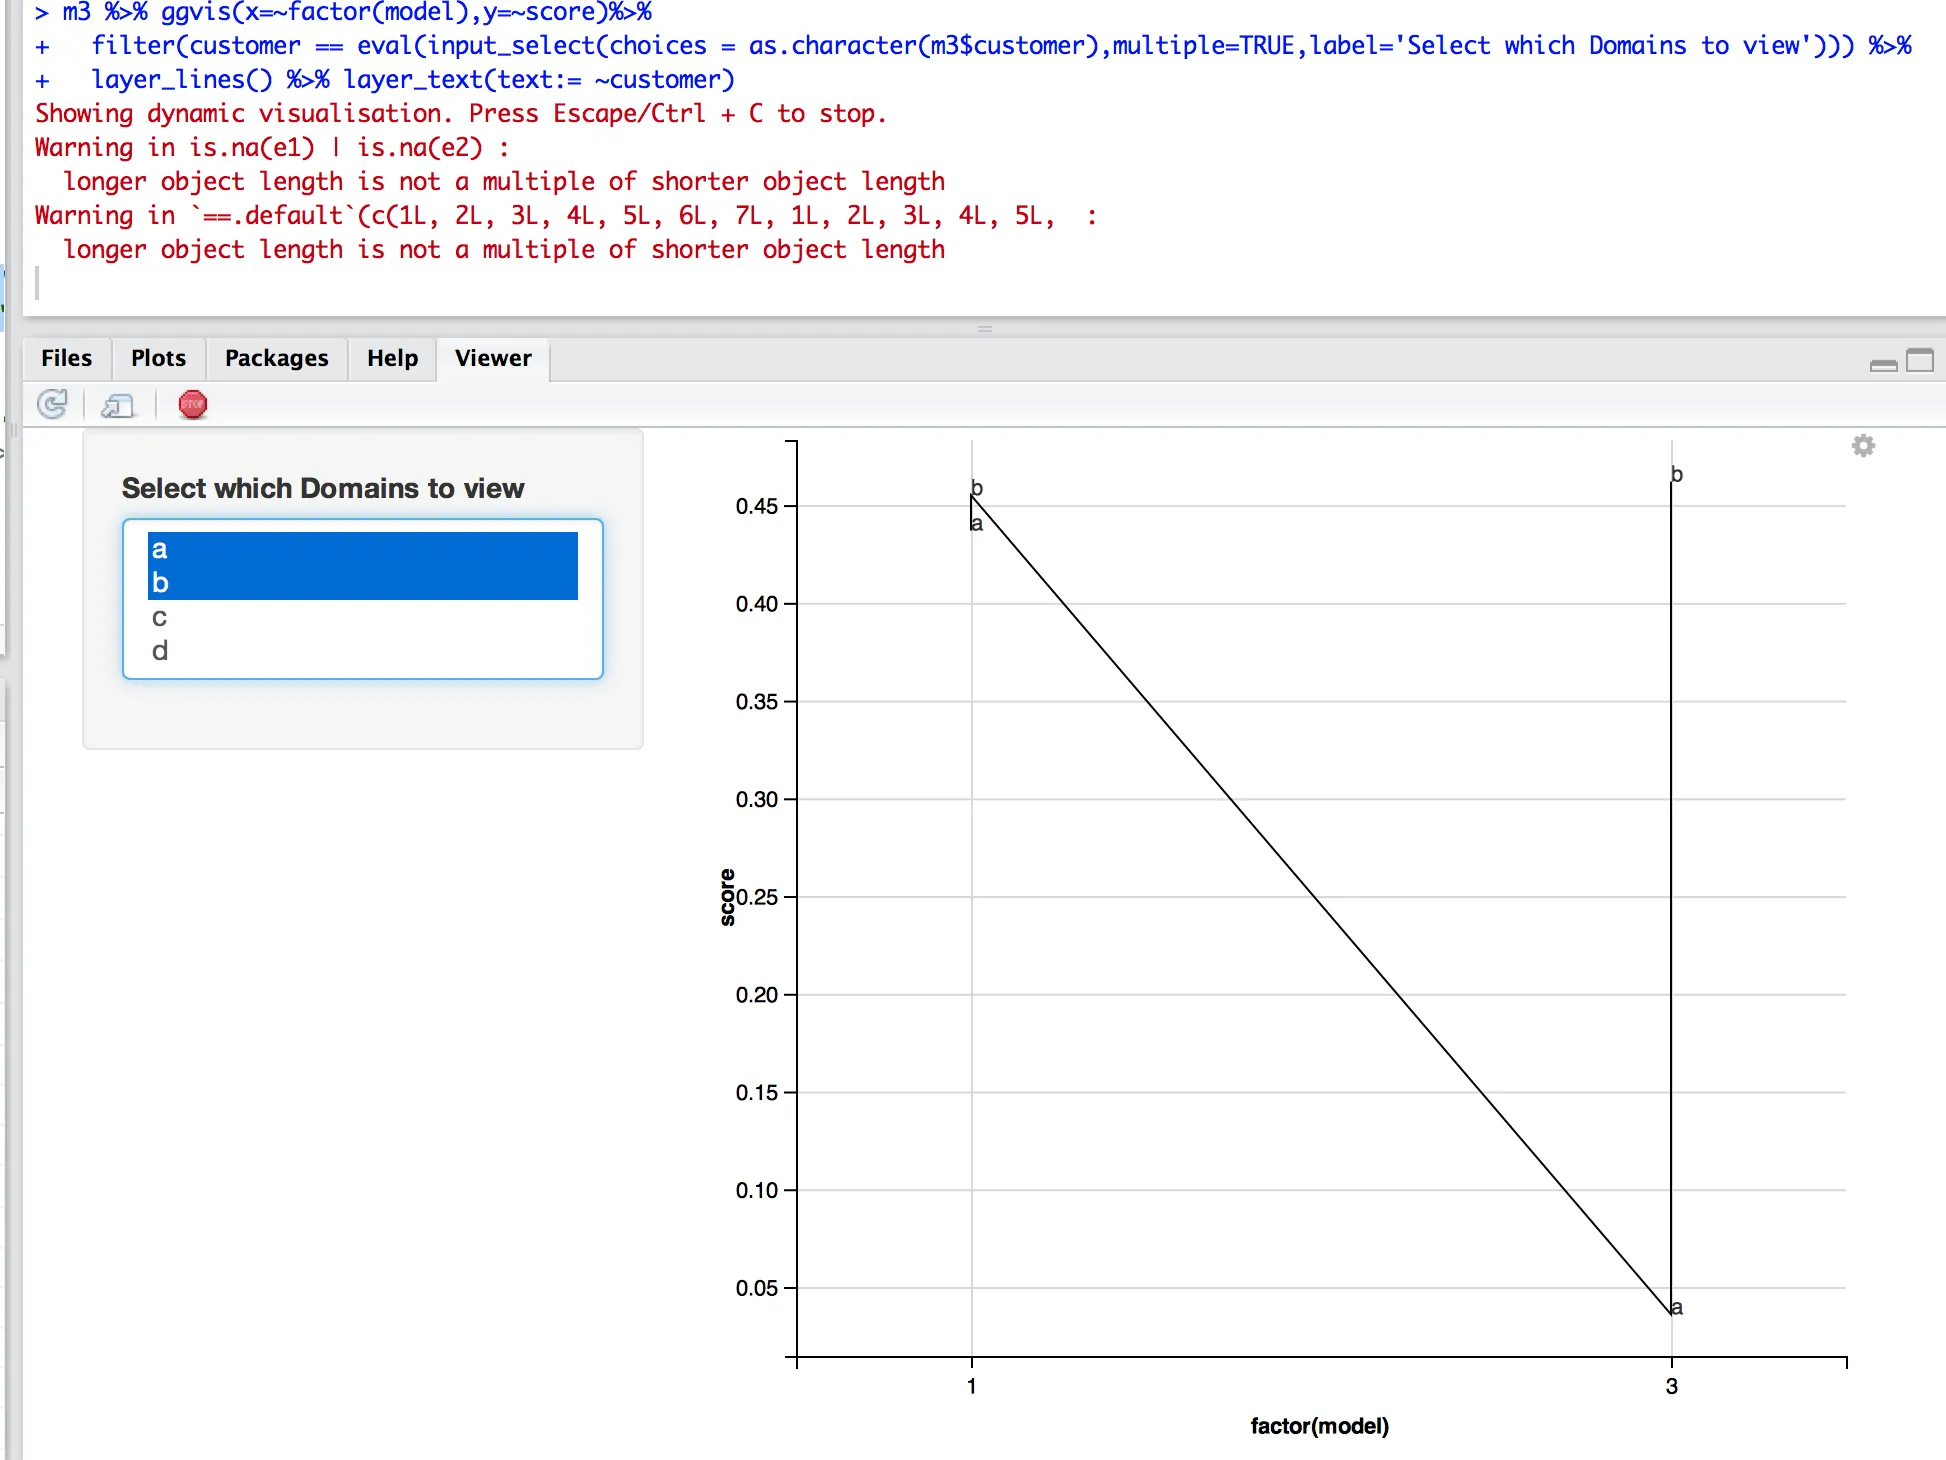Click the 'a' label at line bottom
Screen dimensions: 1946x1460
click(1677, 1307)
